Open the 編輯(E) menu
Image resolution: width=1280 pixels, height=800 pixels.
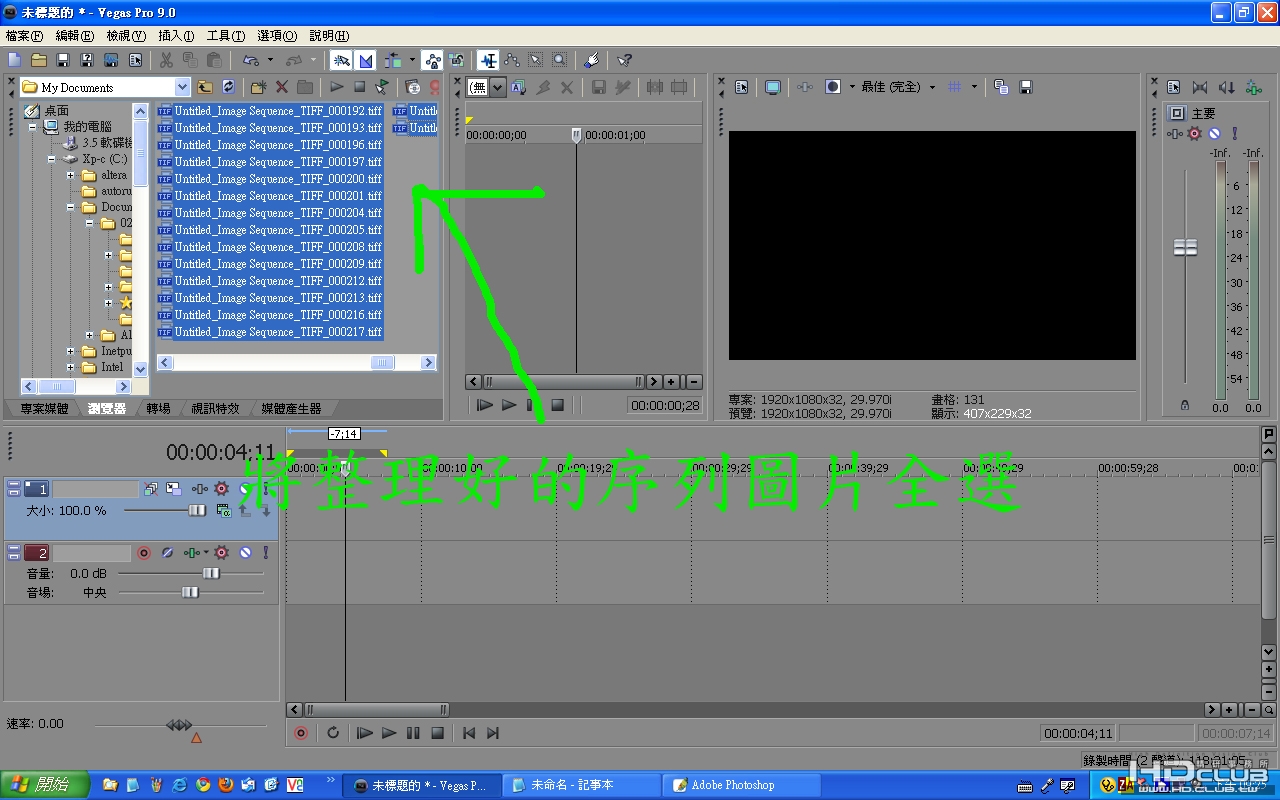[x=75, y=36]
